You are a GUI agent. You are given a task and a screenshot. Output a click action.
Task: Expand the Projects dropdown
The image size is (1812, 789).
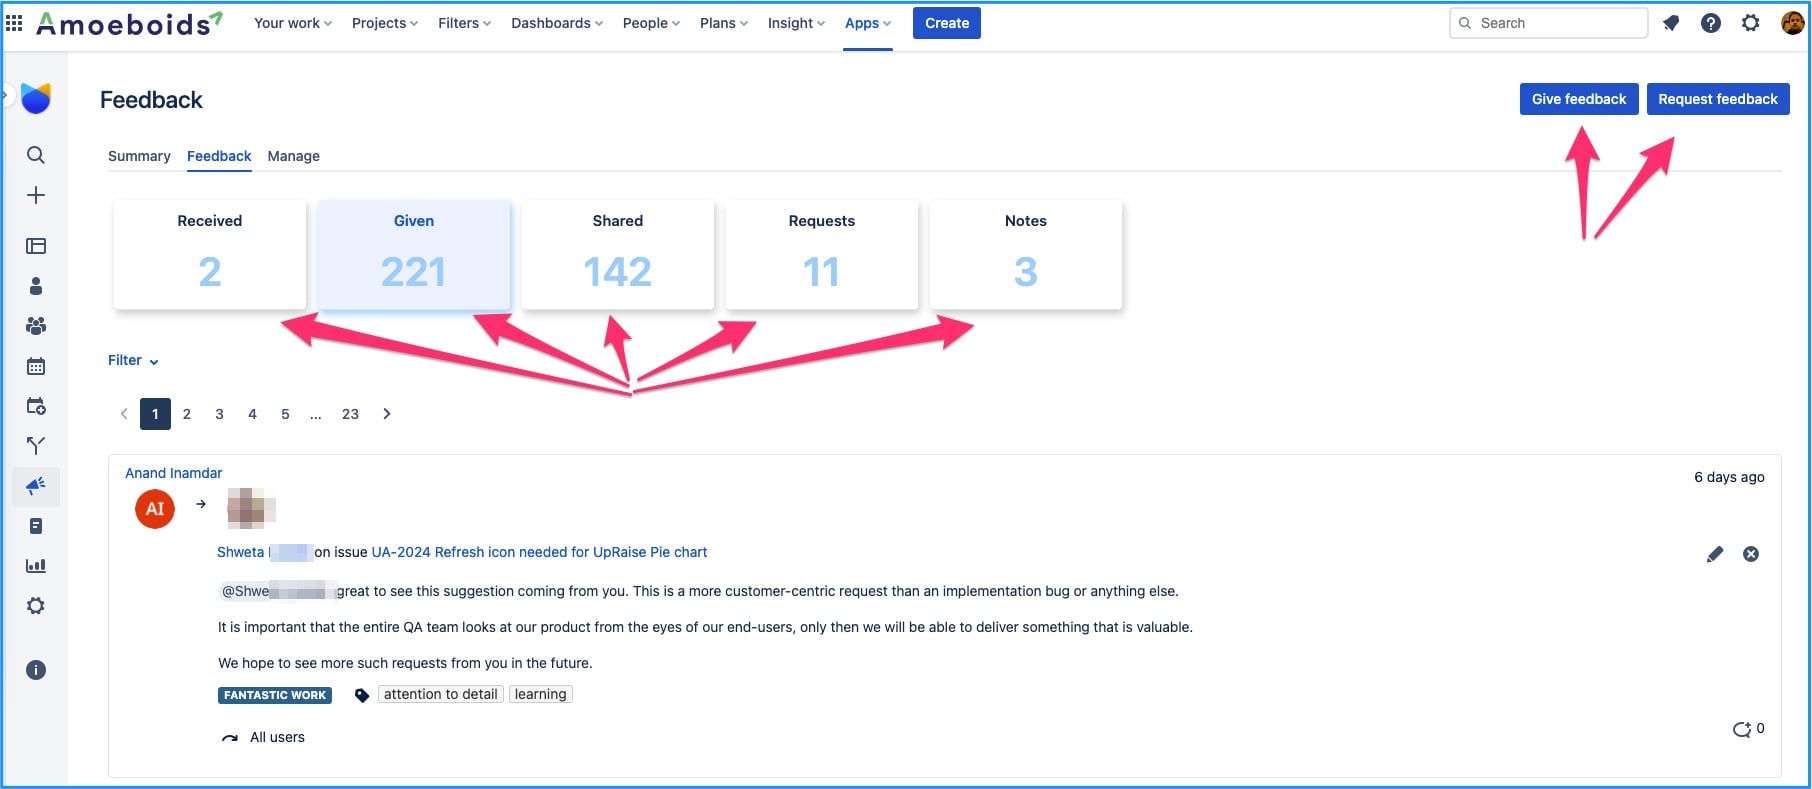pos(385,23)
